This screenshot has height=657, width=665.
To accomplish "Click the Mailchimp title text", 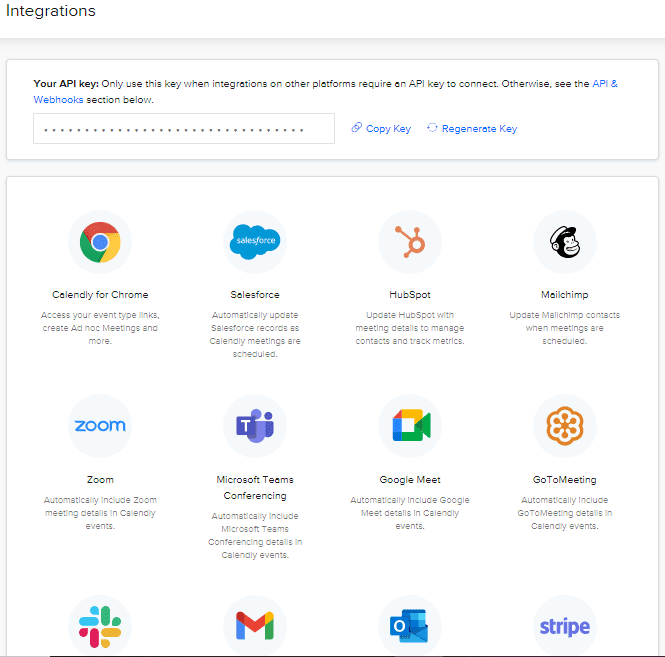I will coord(564,295).
